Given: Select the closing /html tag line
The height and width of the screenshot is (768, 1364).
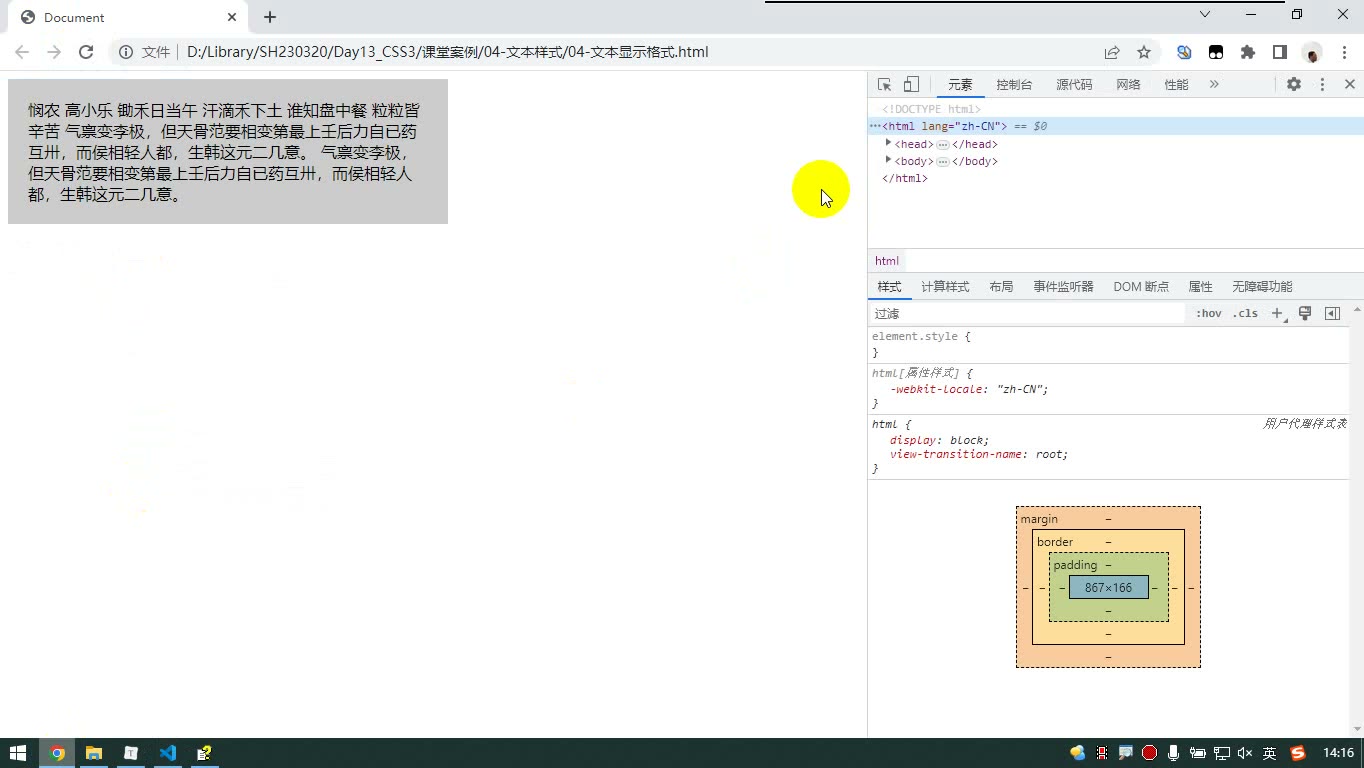Looking at the screenshot, I should tap(904, 178).
